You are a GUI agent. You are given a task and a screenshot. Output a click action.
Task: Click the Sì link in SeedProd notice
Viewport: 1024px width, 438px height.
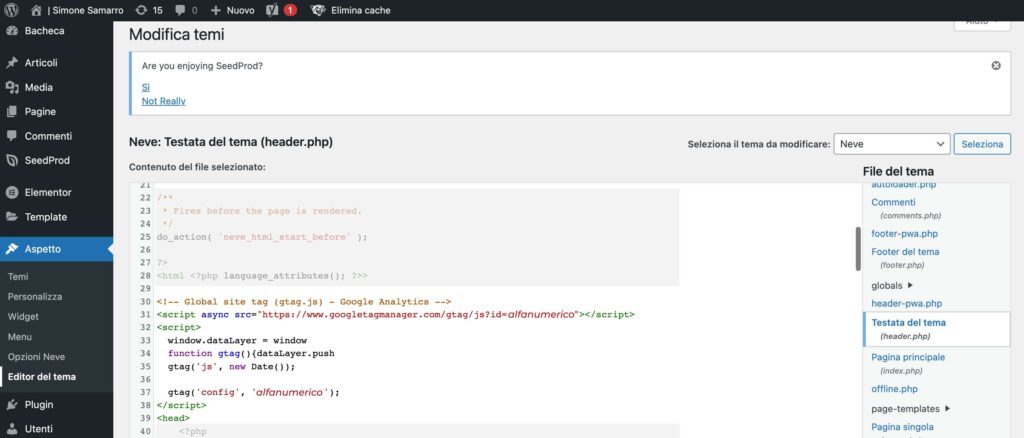pos(146,87)
